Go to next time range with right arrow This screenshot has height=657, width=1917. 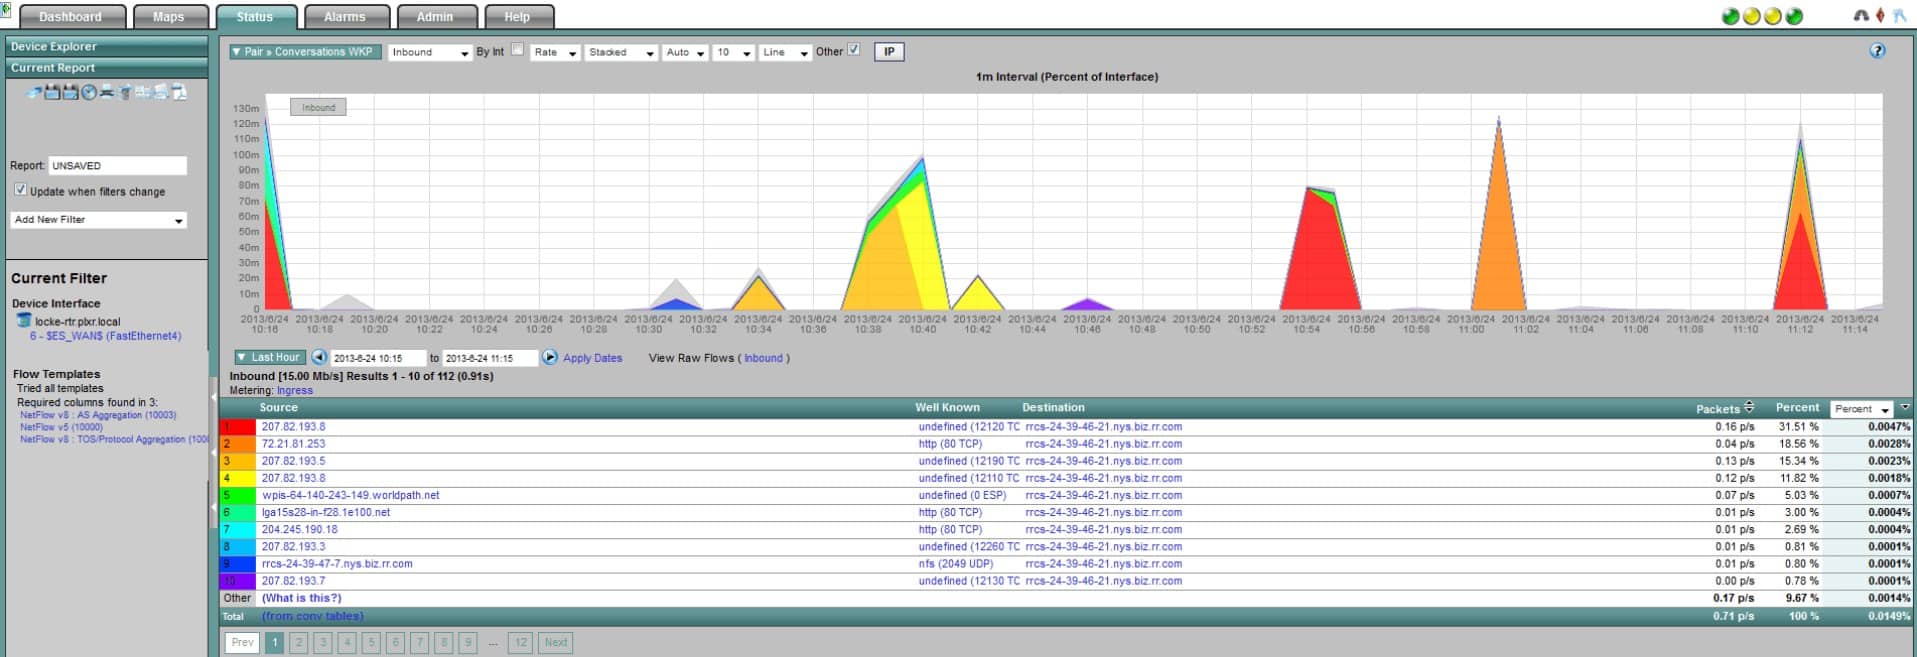[x=549, y=357]
